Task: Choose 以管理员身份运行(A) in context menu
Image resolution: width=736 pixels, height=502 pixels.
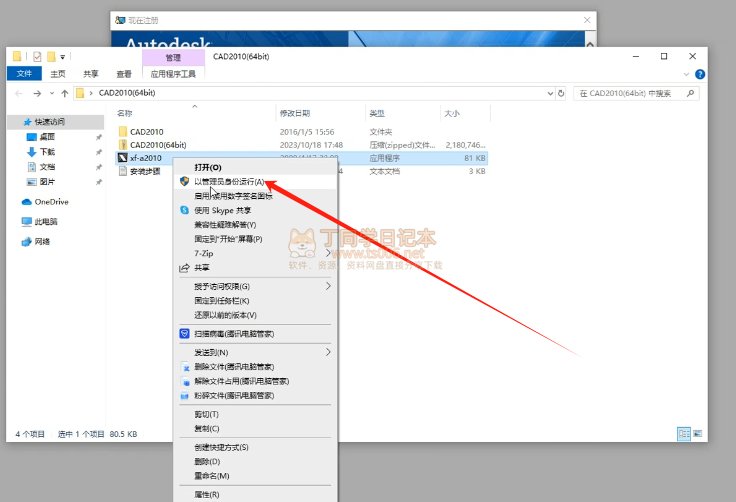Action: click(x=255, y=181)
